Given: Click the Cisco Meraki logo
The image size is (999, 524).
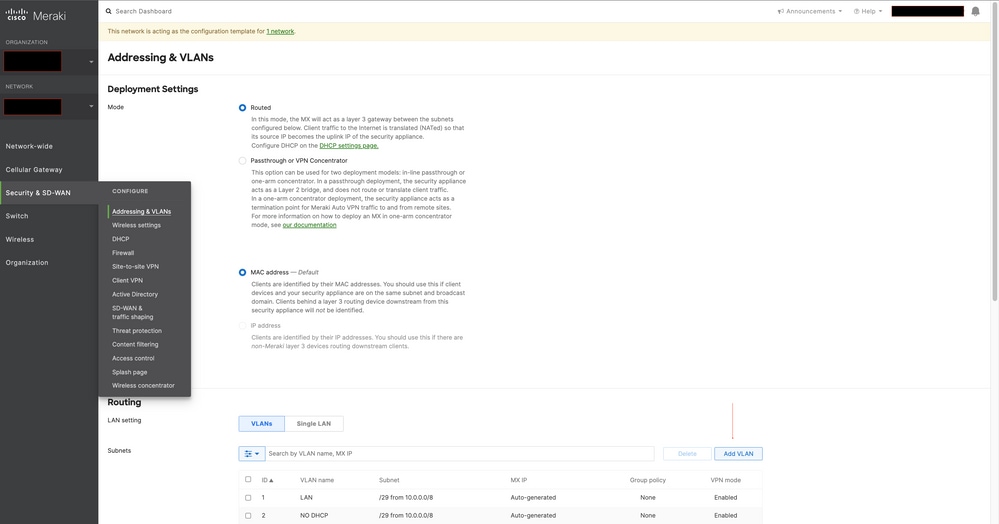Looking at the screenshot, I should tap(36, 15).
